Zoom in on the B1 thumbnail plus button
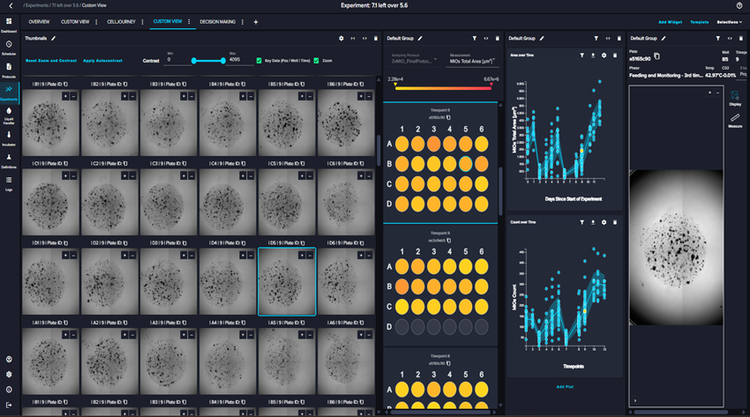The width and height of the screenshot is (750, 417). coord(66,97)
